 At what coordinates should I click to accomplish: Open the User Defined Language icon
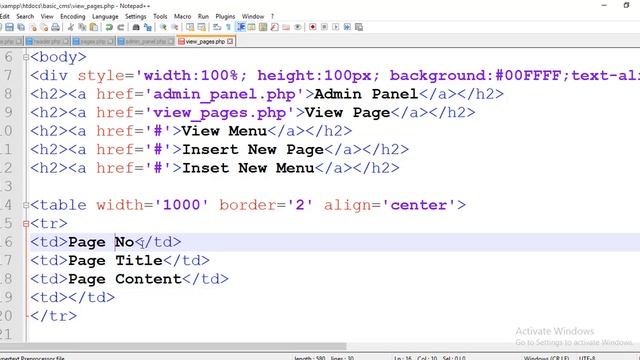click(x=251, y=27)
